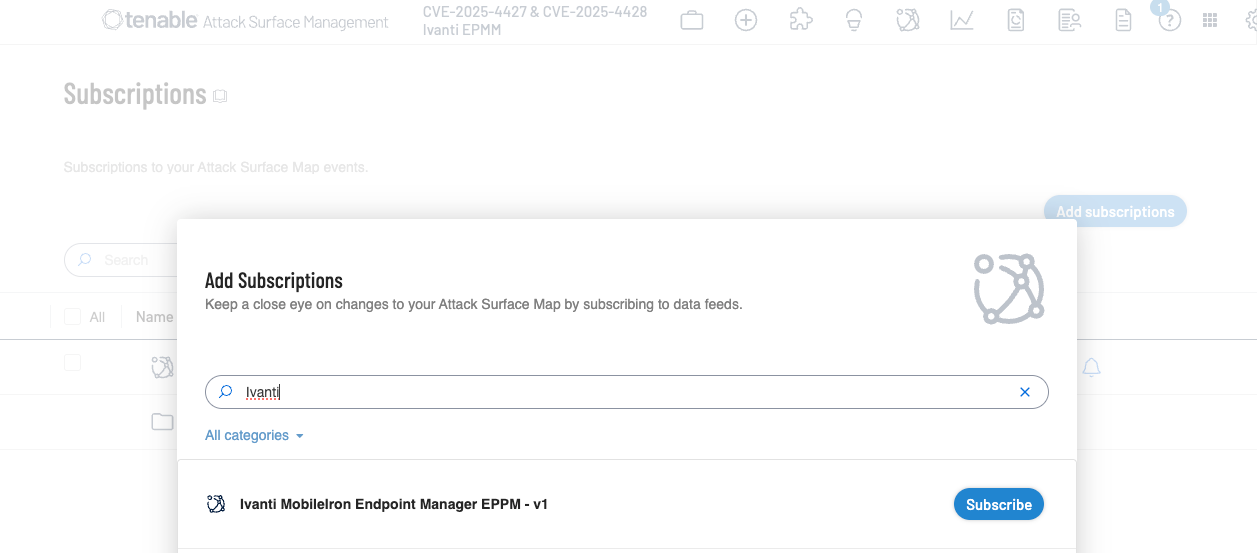This screenshot has height=553, width=1257.
Task: Open the user log document icon
Action: click(x=1070, y=20)
